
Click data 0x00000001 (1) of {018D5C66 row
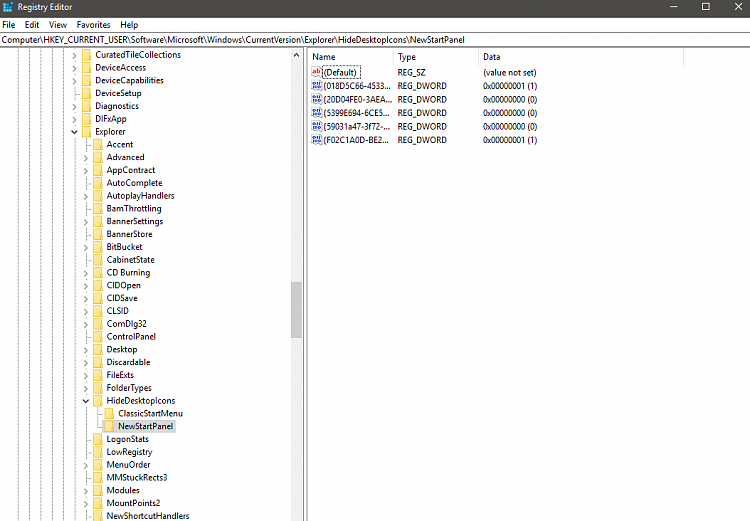(x=510, y=86)
